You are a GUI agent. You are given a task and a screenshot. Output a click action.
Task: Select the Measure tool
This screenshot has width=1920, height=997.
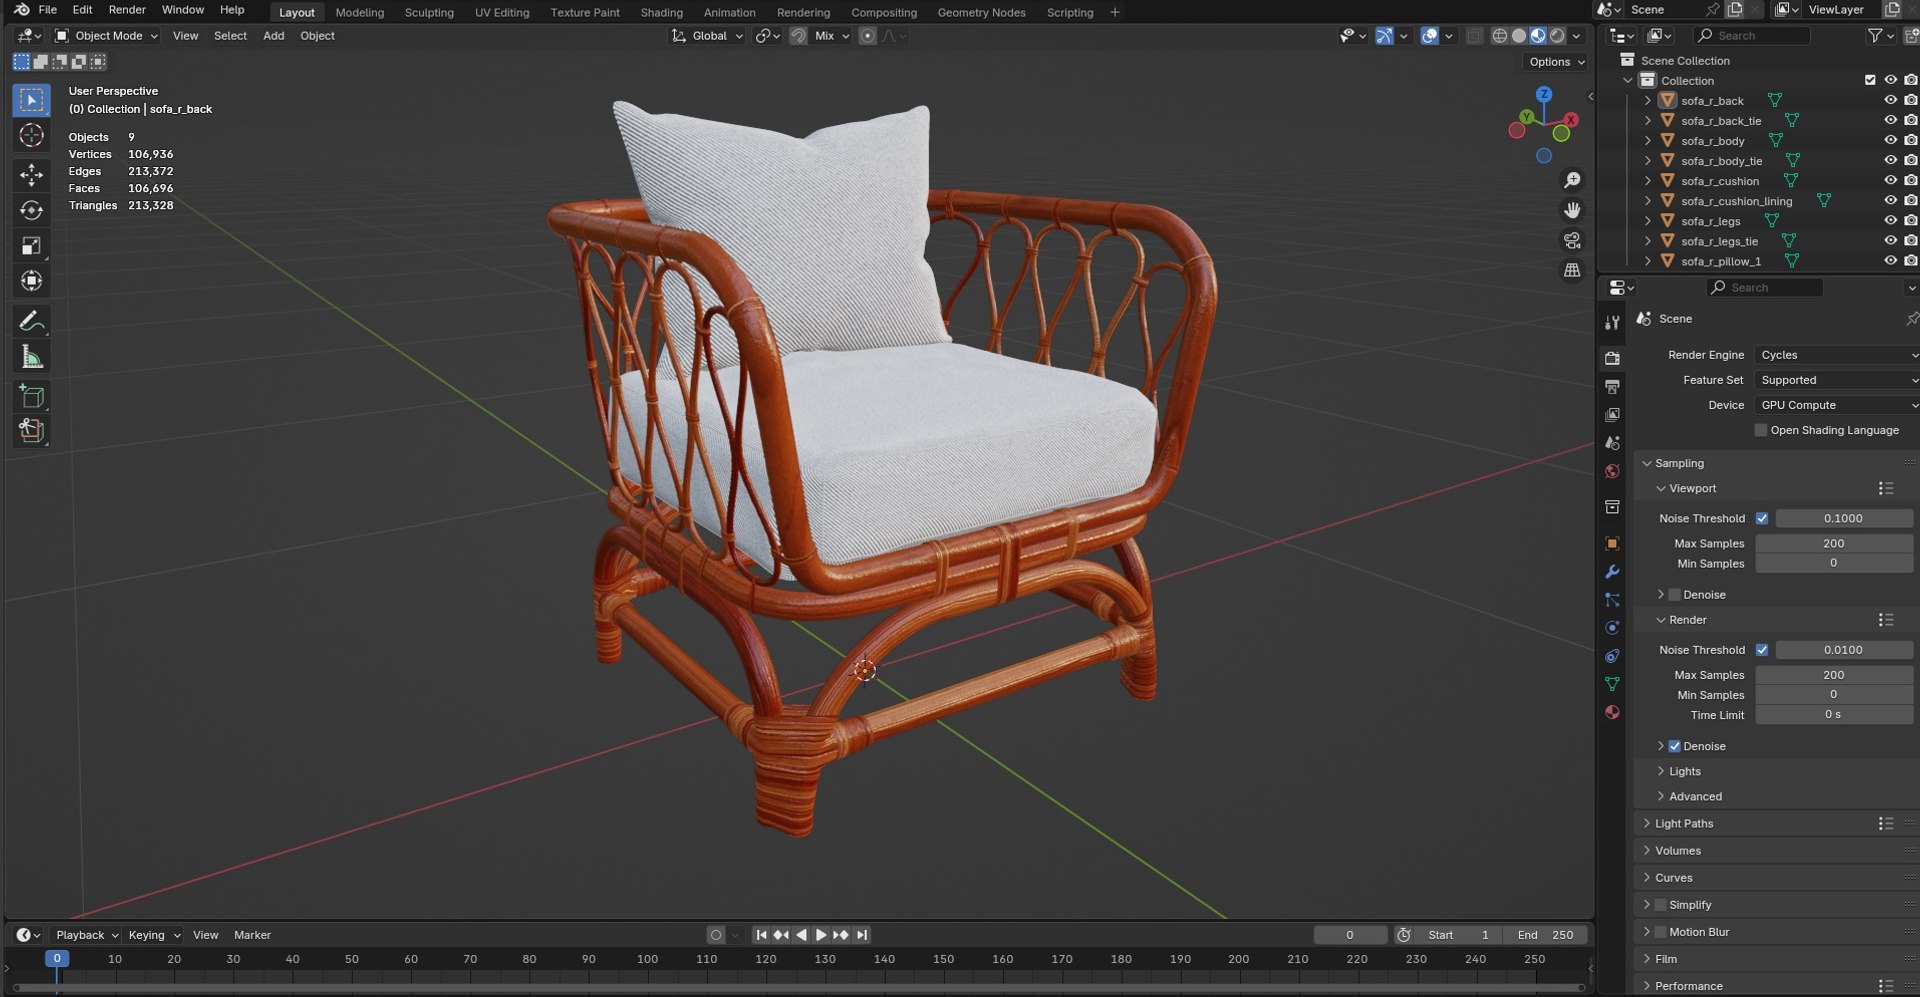(31, 357)
